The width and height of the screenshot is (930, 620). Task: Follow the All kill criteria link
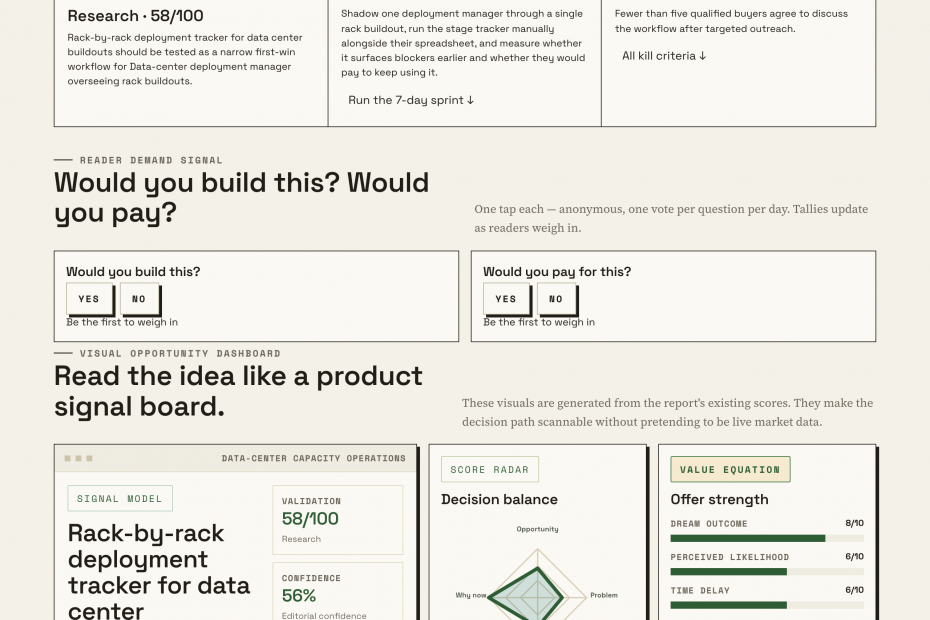tap(664, 56)
